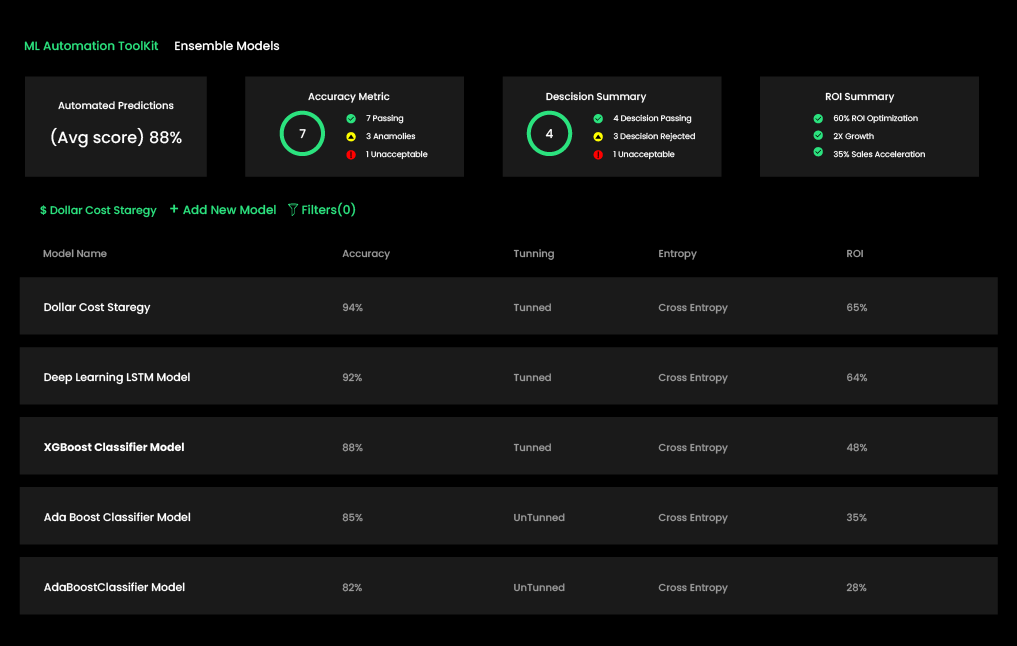
Task: Click green check beside 4 Descision Passing
Action: pyautogui.click(x=598, y=118)
